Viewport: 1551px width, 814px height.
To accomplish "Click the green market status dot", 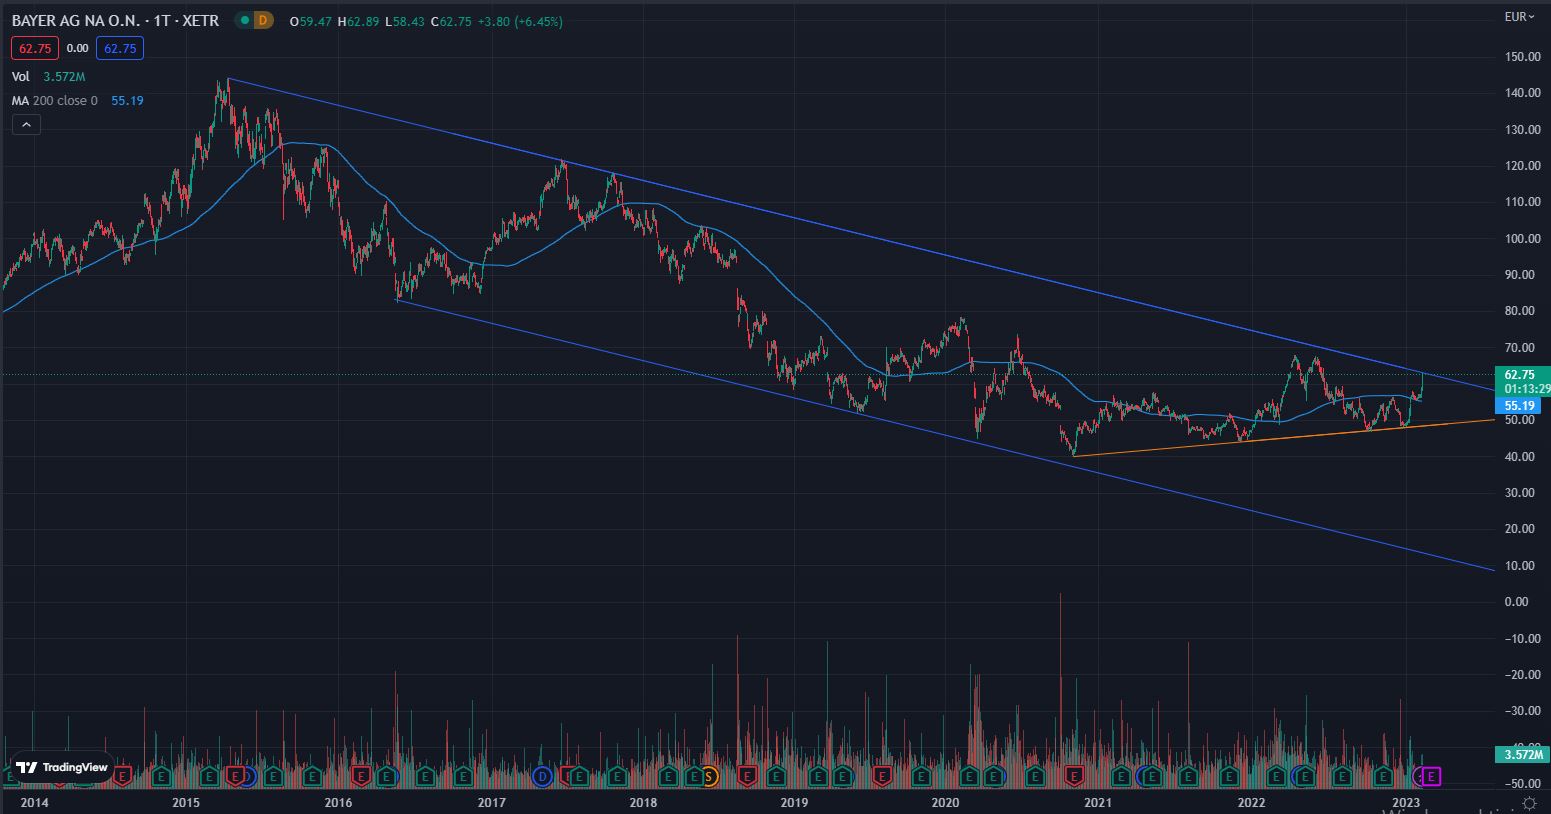I will 244,20.
